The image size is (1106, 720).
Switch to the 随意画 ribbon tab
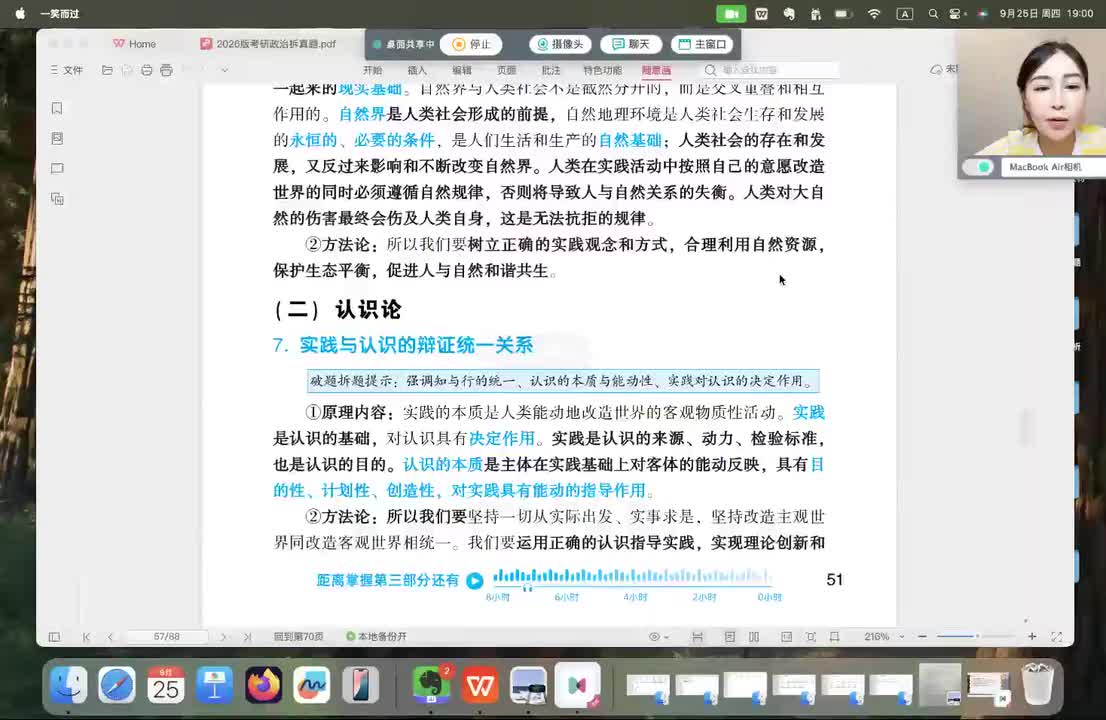(x=656, y=70)
